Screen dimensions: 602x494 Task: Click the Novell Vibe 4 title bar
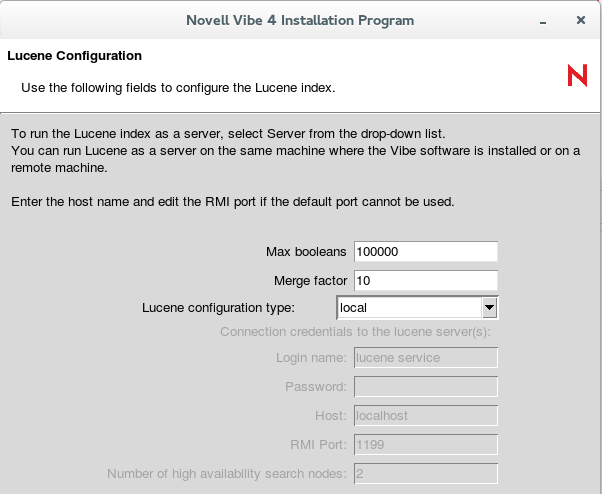coord(300,20)
